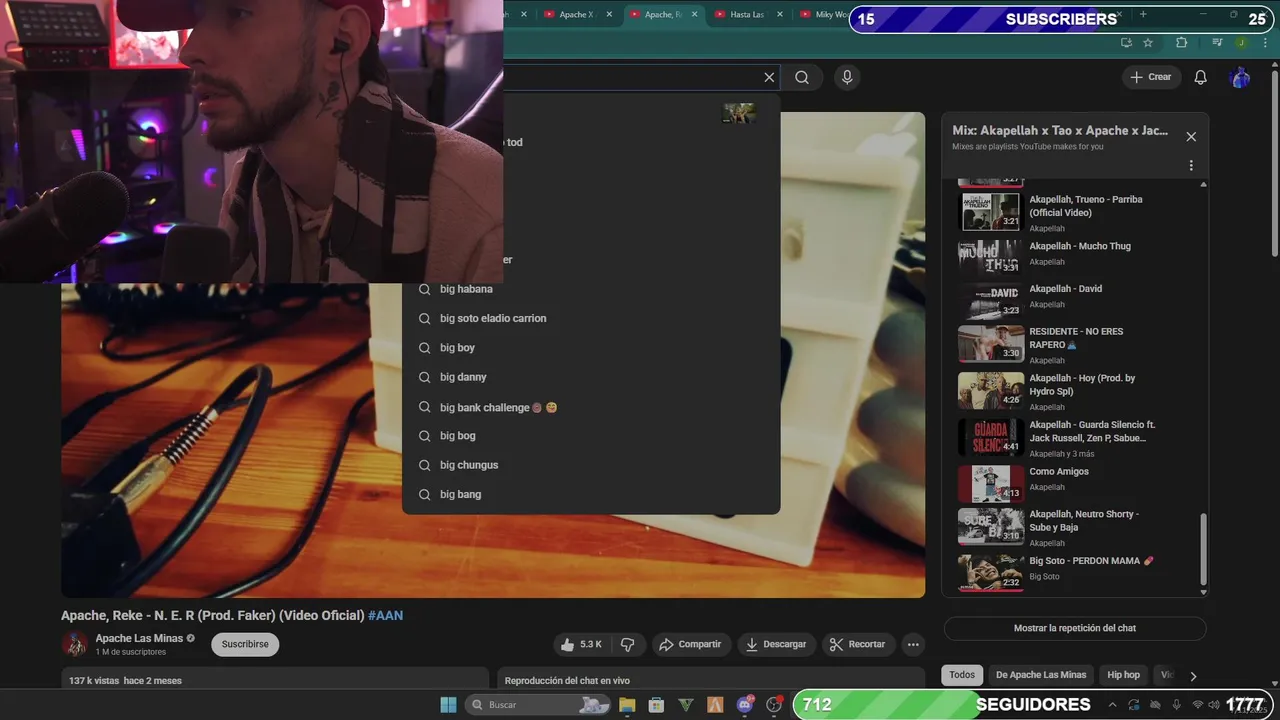Click Descargar download button
The width and height of the screenshot is (1280, 720).
[776, 644]
